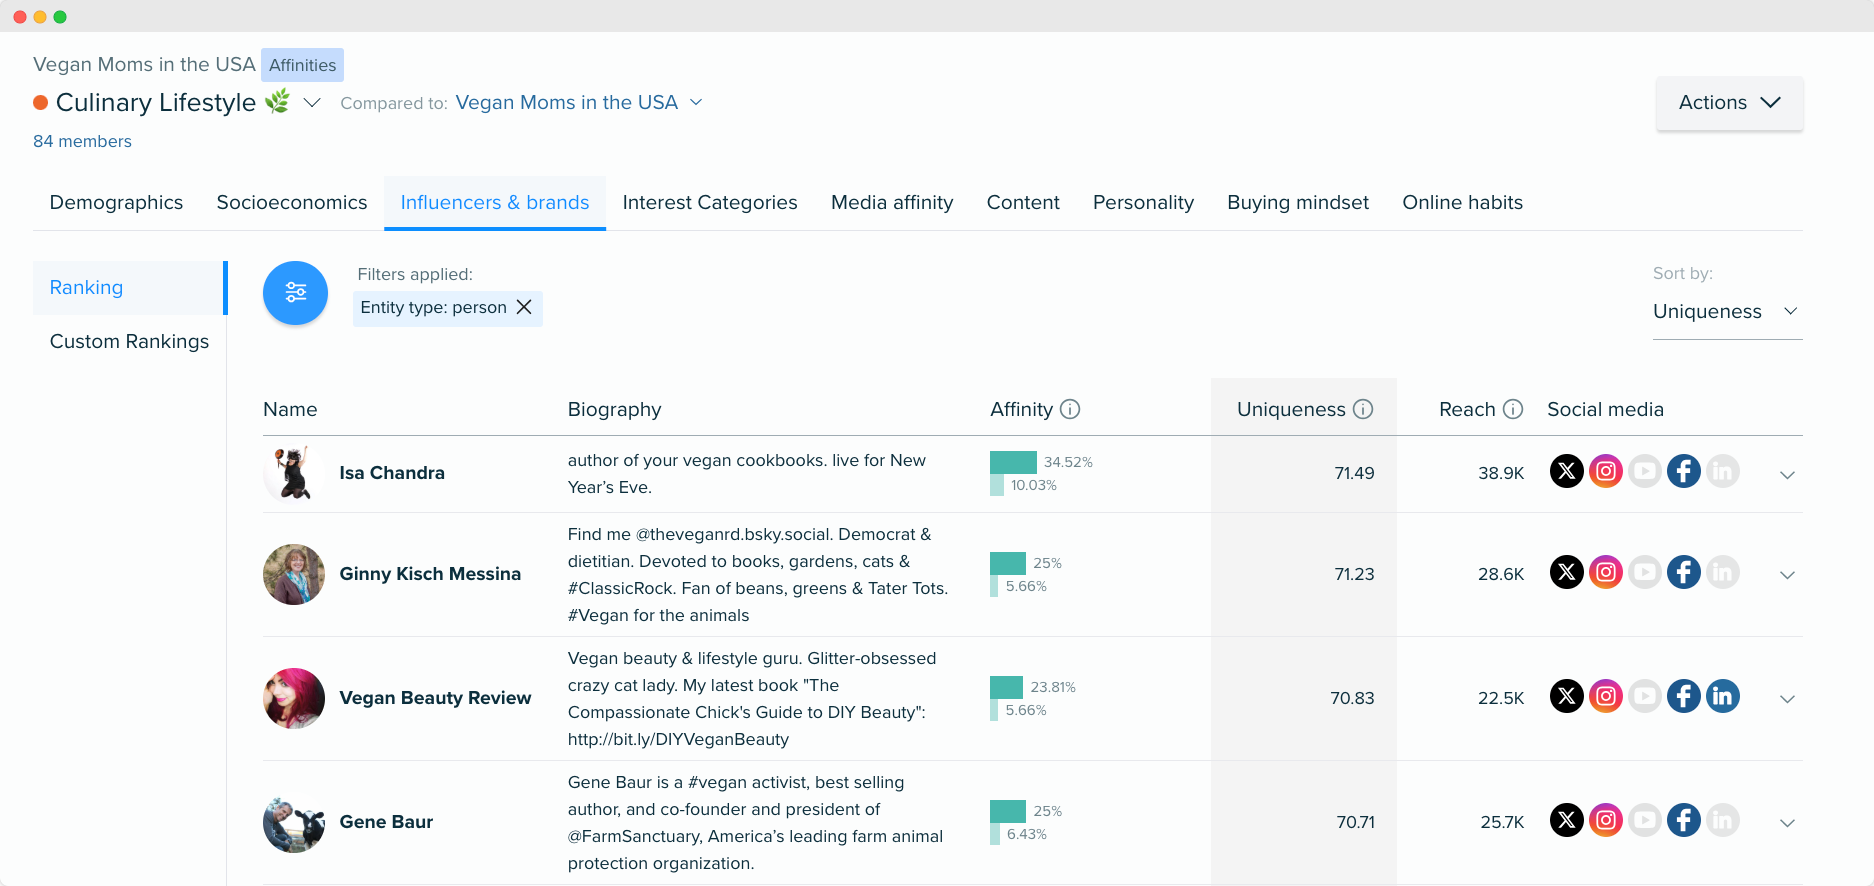1874x886 pixels.
Task: Switch to the Interest Categories tab
Action: (710, 203)
